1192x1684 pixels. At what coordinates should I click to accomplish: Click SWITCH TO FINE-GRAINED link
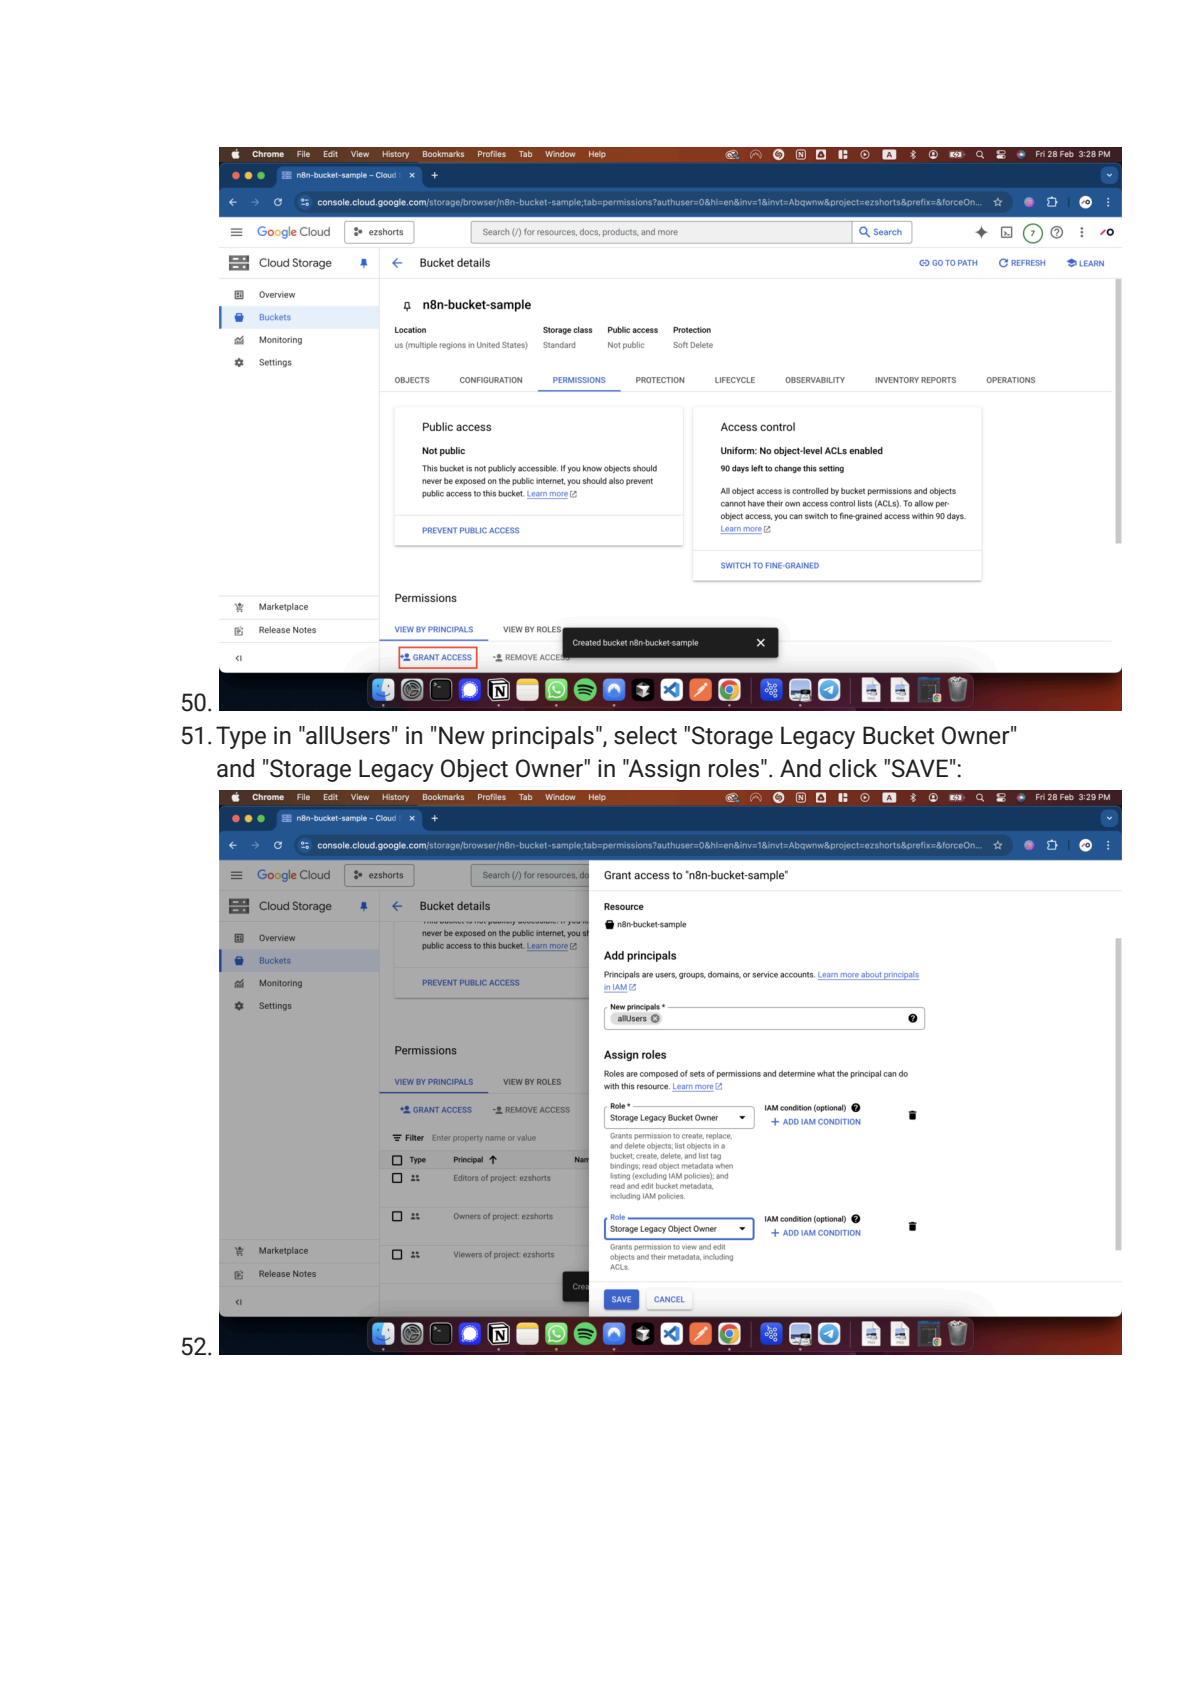click(770, 566)
